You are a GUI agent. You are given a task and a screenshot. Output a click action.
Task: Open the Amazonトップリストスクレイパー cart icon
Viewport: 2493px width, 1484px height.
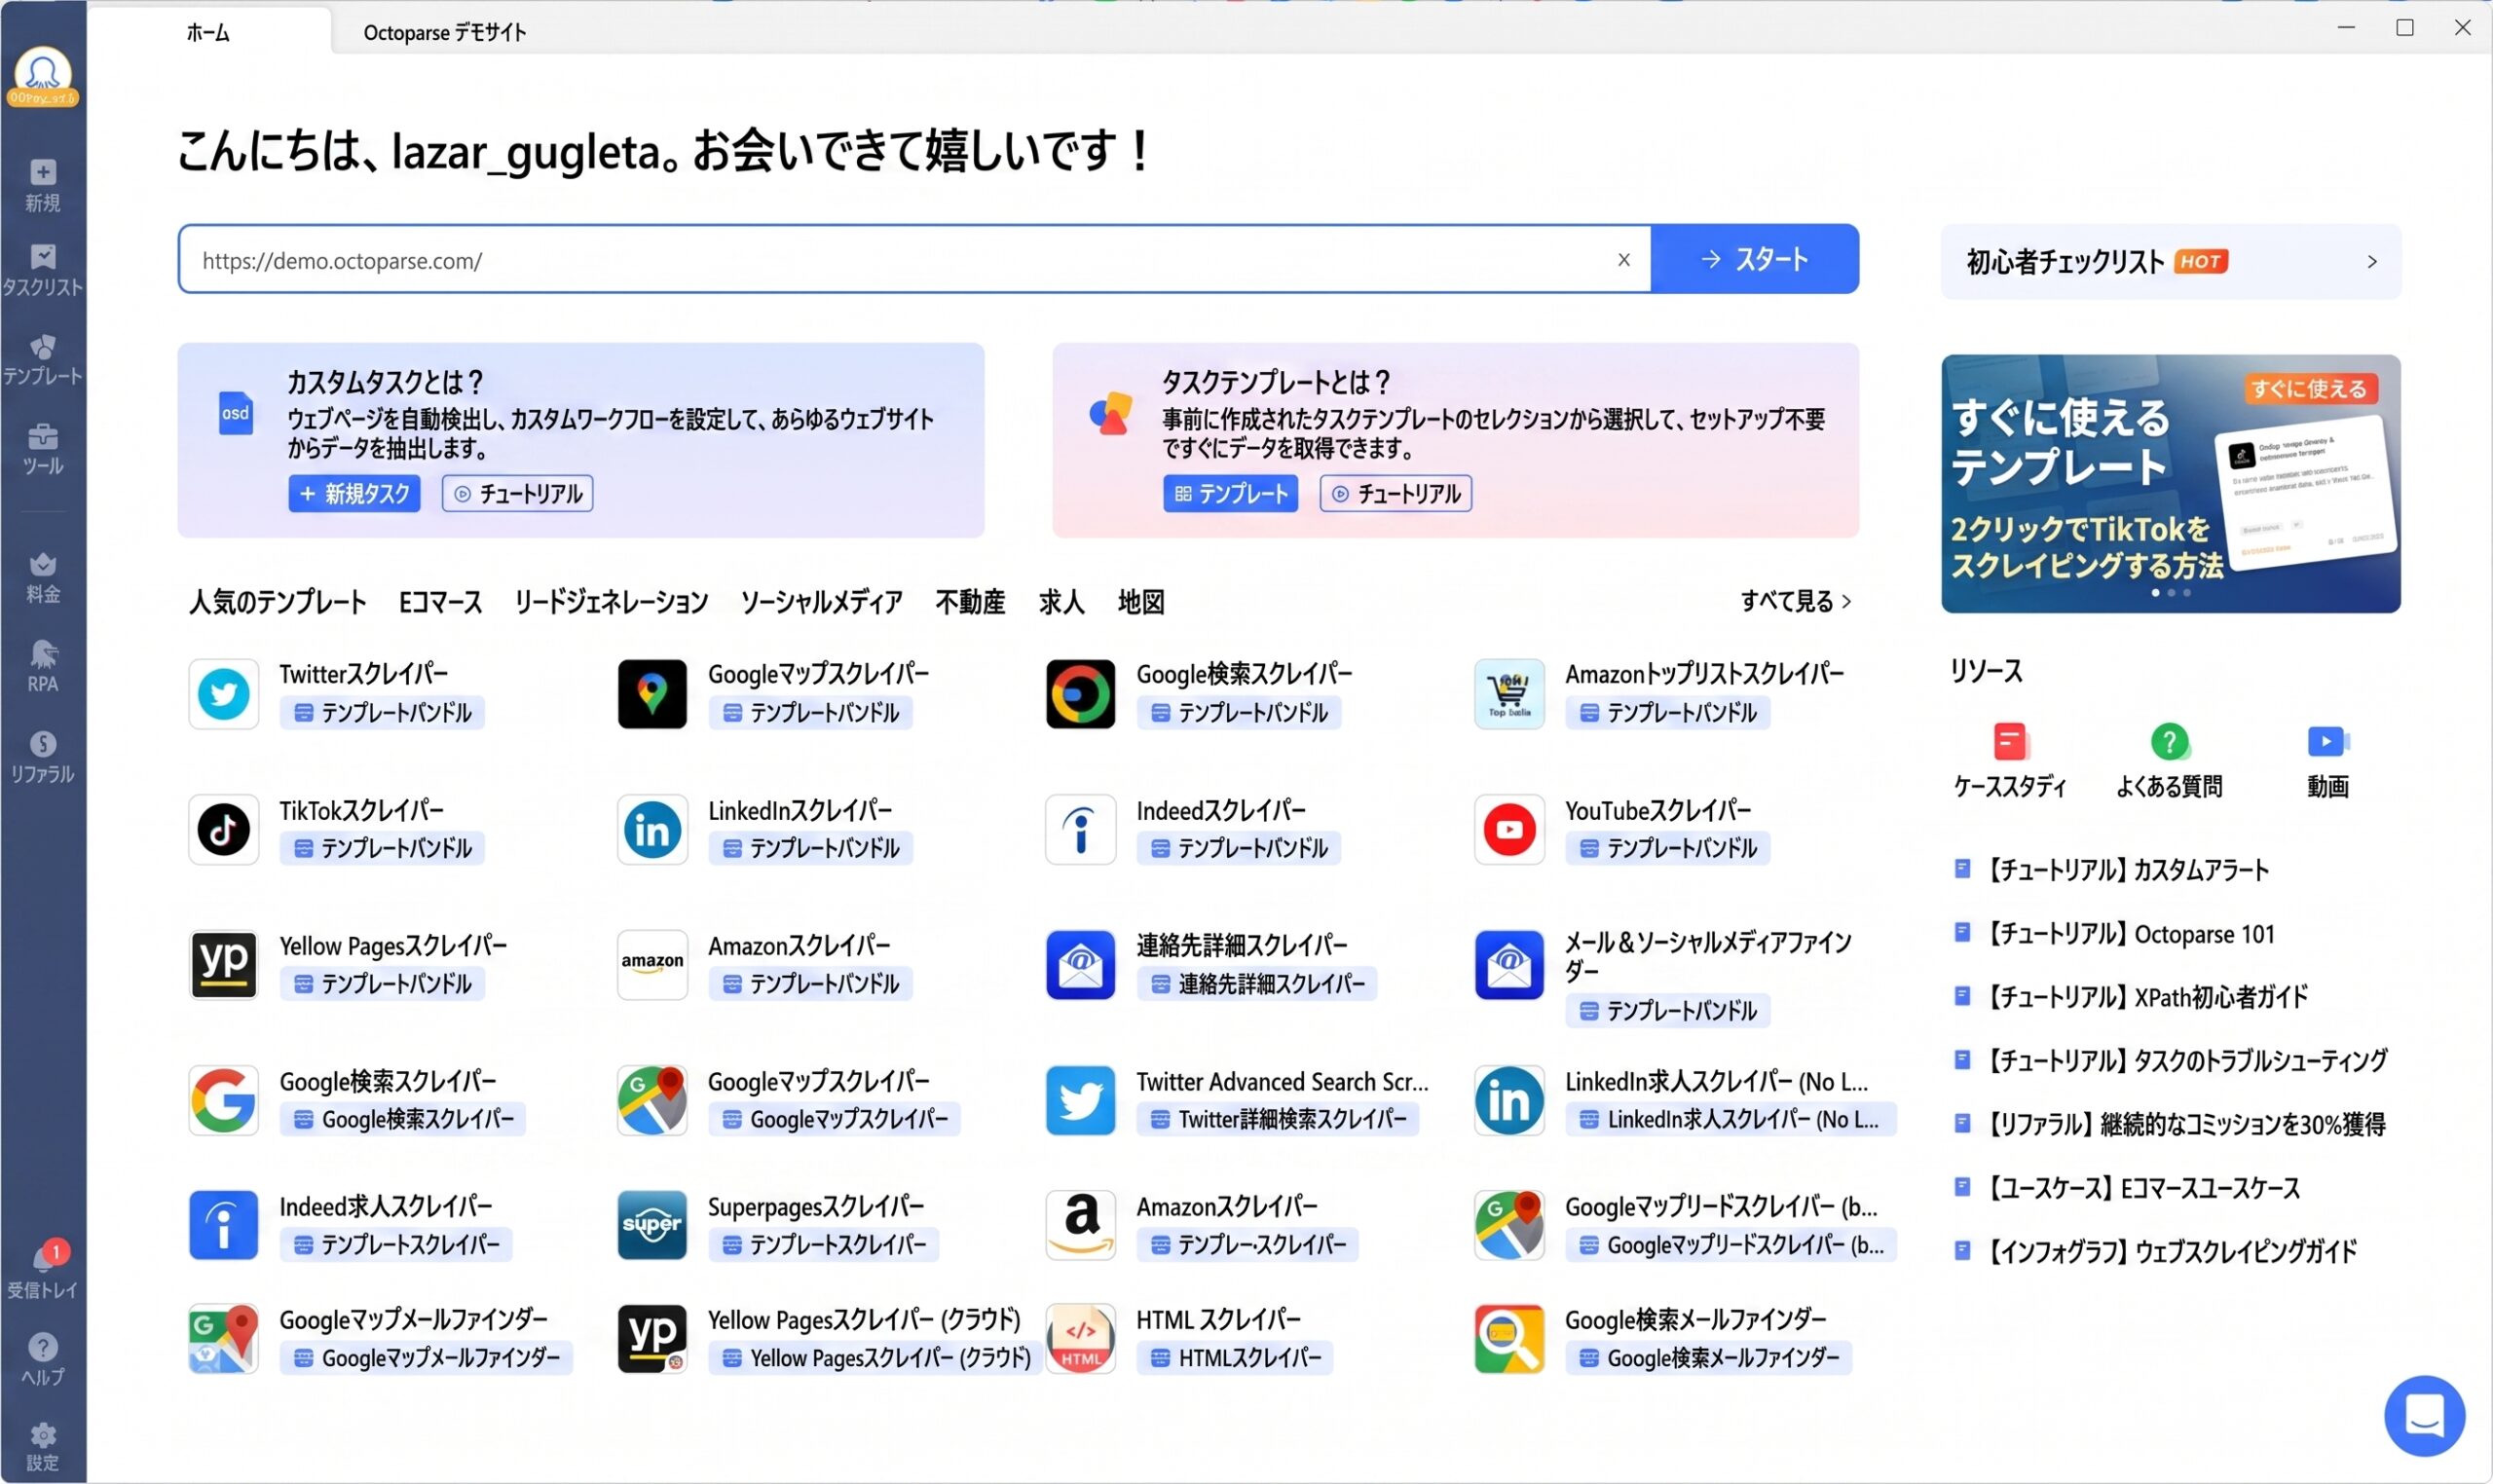[x=1509, y=693]
